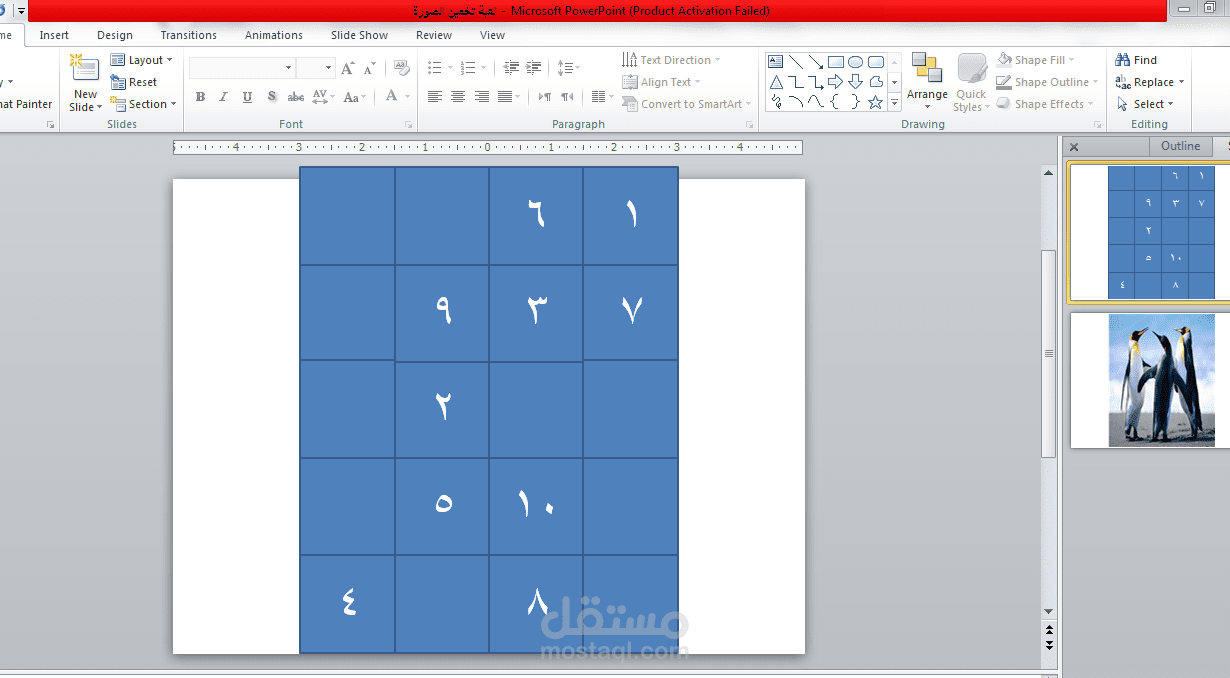Screen dimensions: 1230x678
Task: Pick the Line shape in gallery
Action: coord(796,62)
